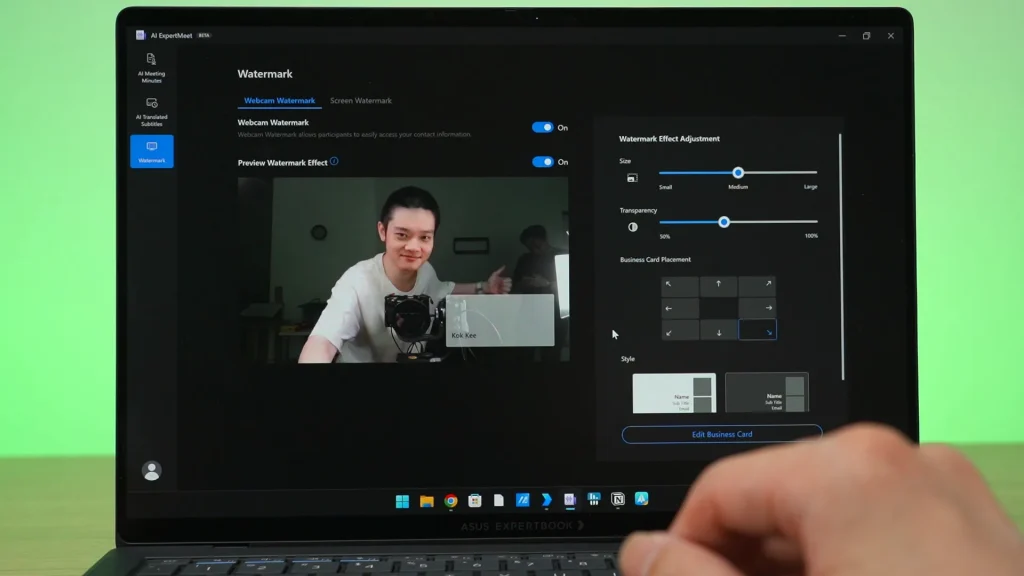Open AI Translated Subtitles in the sidebar
The width and height of the screenshot is (1024, 576).
click(152, 112)
